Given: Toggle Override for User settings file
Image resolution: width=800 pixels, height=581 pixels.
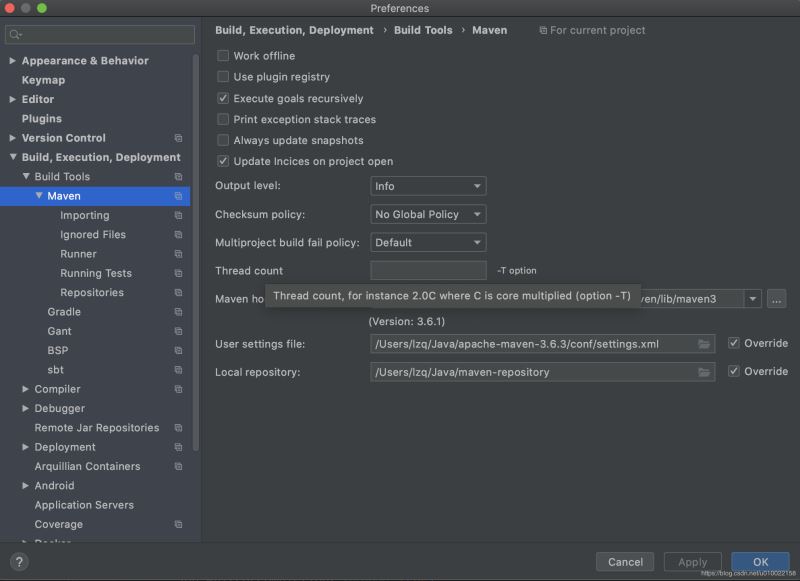Looking at the screenshot, I should tap(734, 344).
